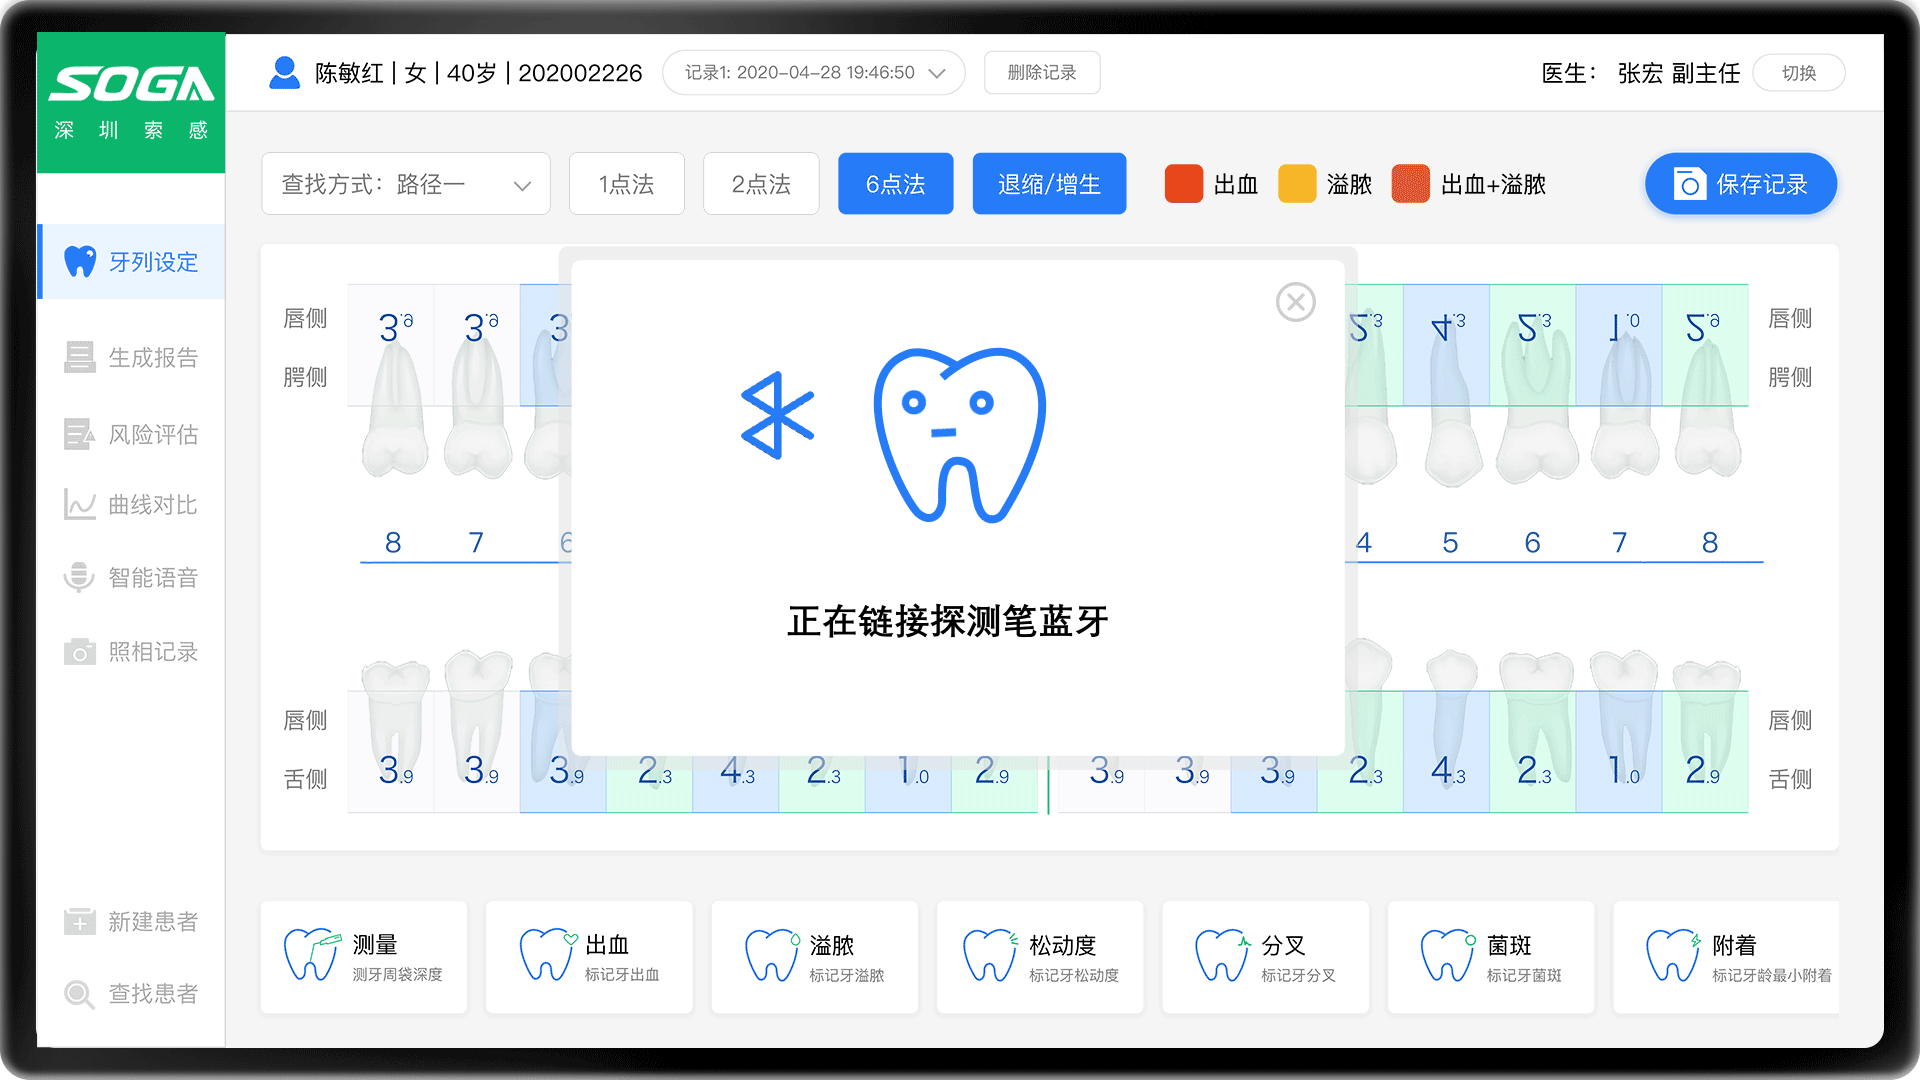This screenshot has height=1080, width=1920.
Task: Select the 菌斑 plaque marking tool
Action: [x=1490, y=956]
